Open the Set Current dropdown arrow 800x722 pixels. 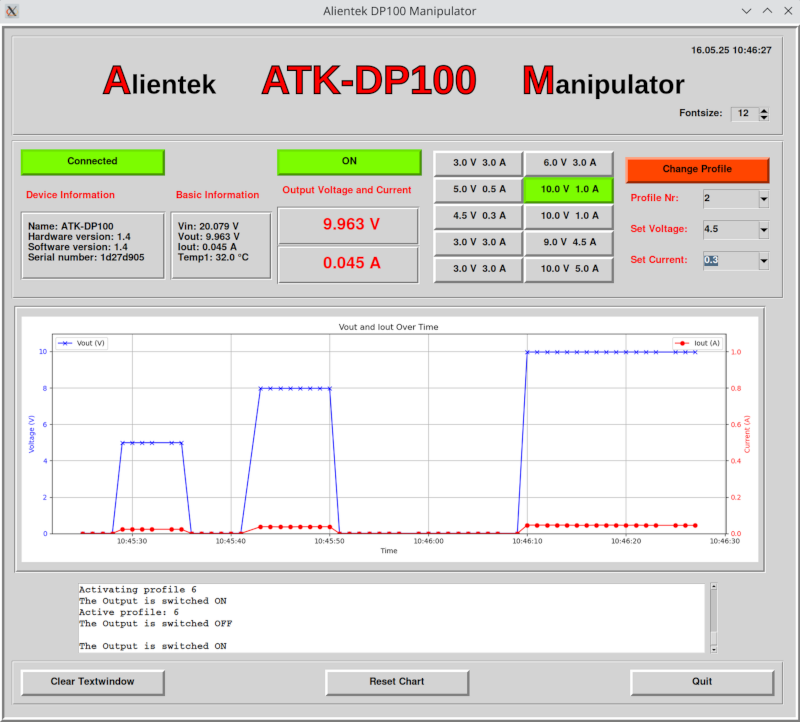[x=763, y=261]
